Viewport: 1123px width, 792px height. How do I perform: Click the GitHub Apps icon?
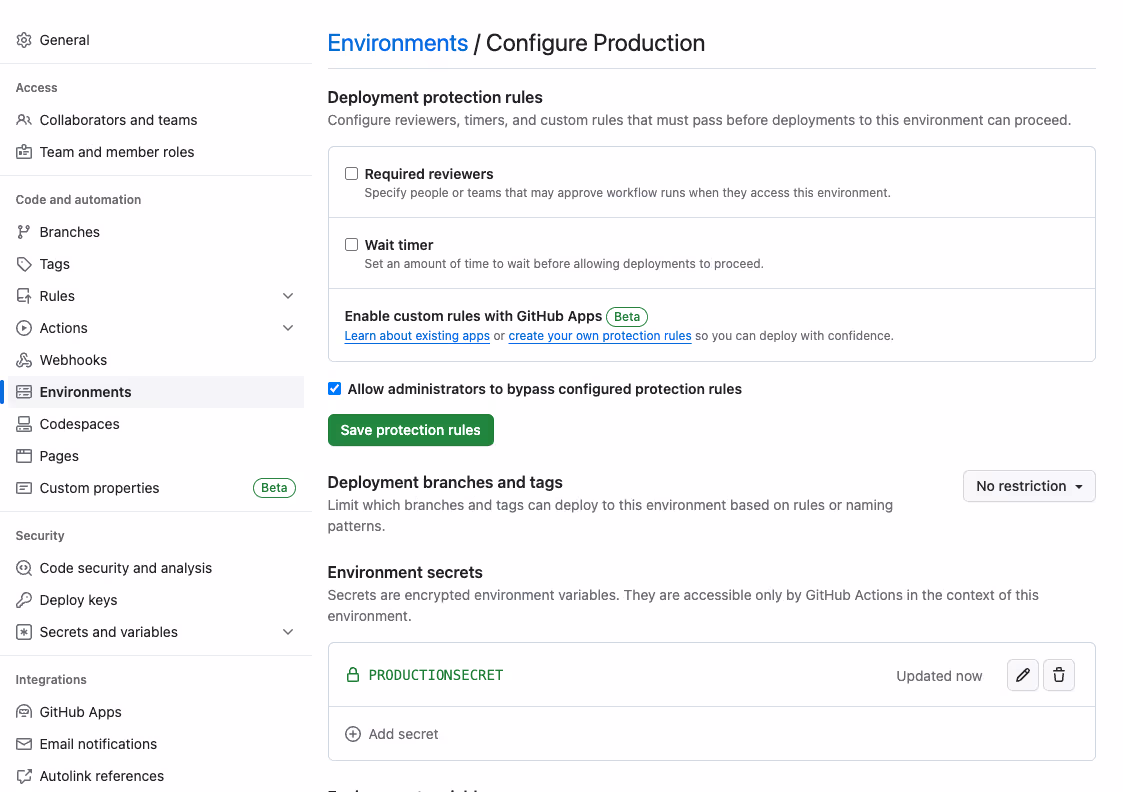tap(24, 712)
